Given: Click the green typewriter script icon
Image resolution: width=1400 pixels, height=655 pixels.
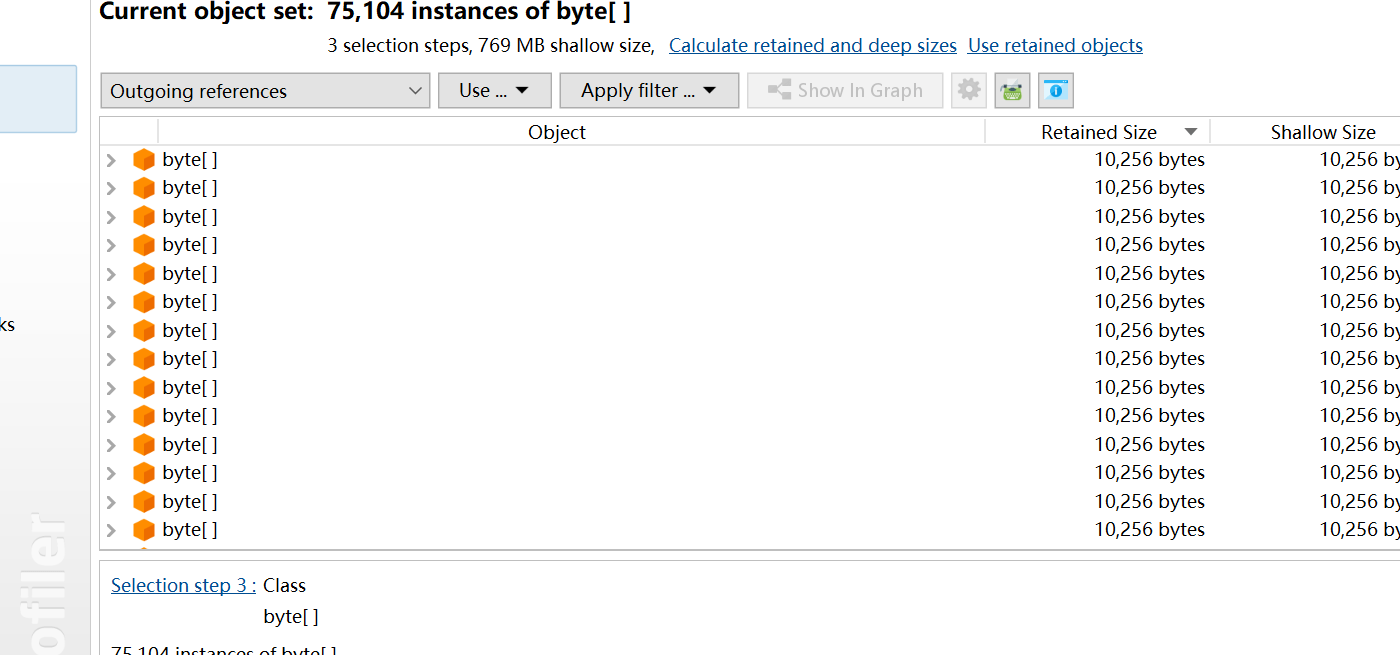Looking at the screenshot, I should click(x=1012, y=91).
